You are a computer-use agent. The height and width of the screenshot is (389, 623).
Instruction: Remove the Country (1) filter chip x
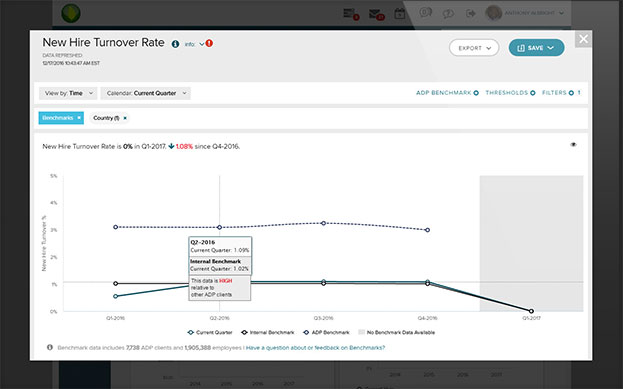pyautogui.click(x=125, y=118)
